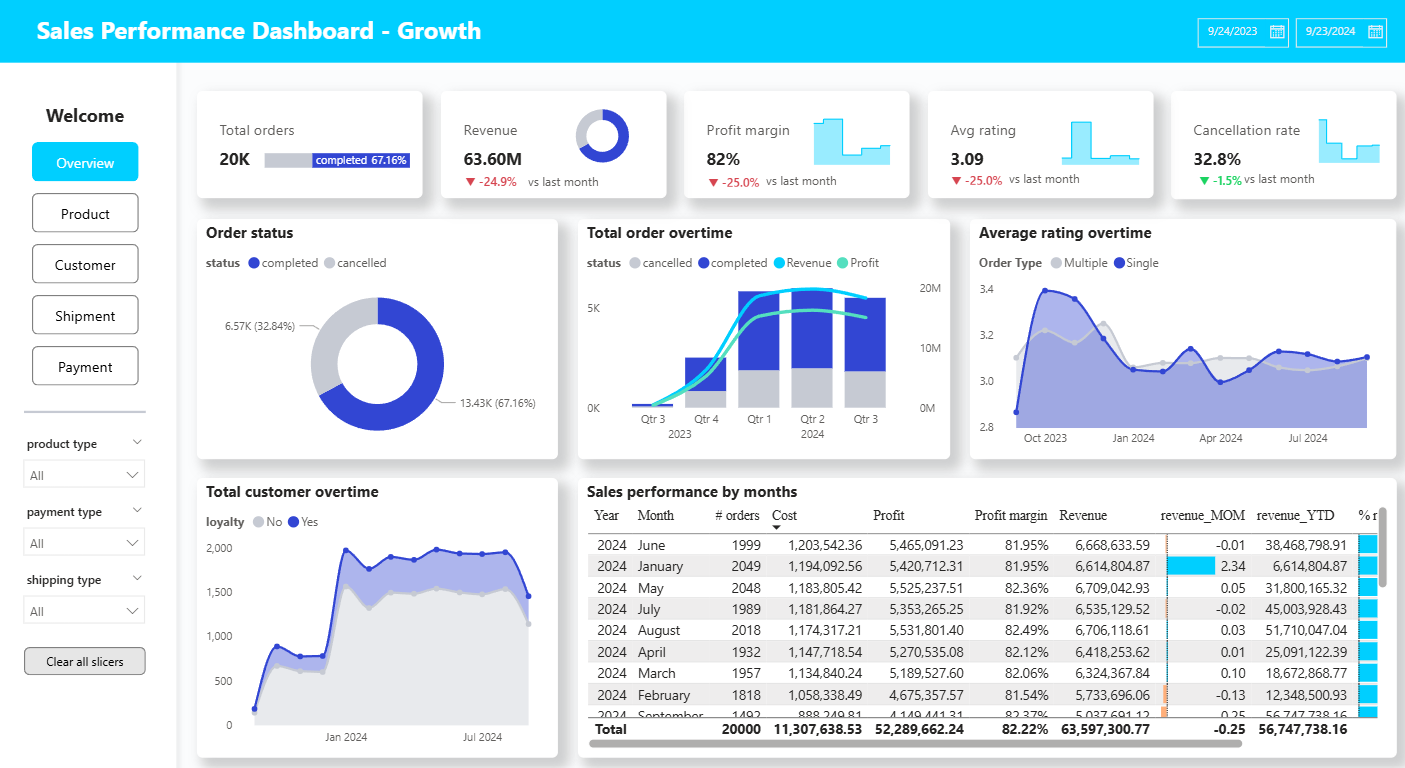Open the start date calendar picker icon
This screenshot has width=1405, height=768.
pos(1277,32)
